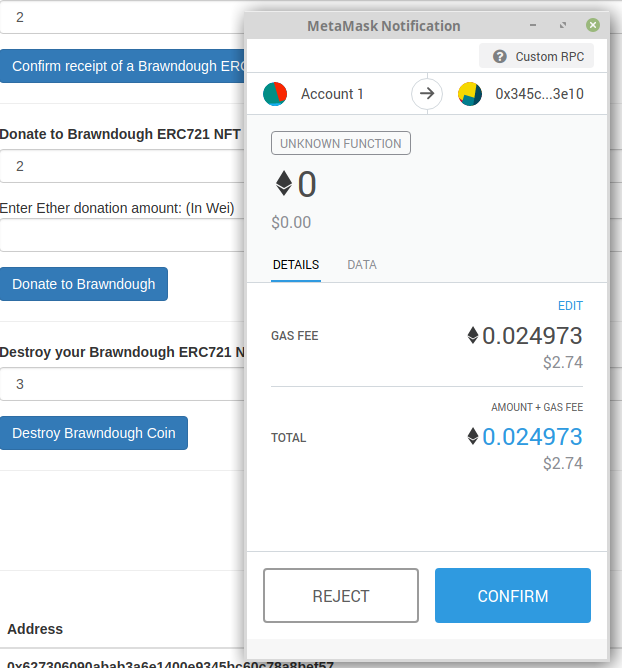The height and width of the screenshot is (668, 622).
Task: Select the DETAILS tab
Action: [296, 265]
